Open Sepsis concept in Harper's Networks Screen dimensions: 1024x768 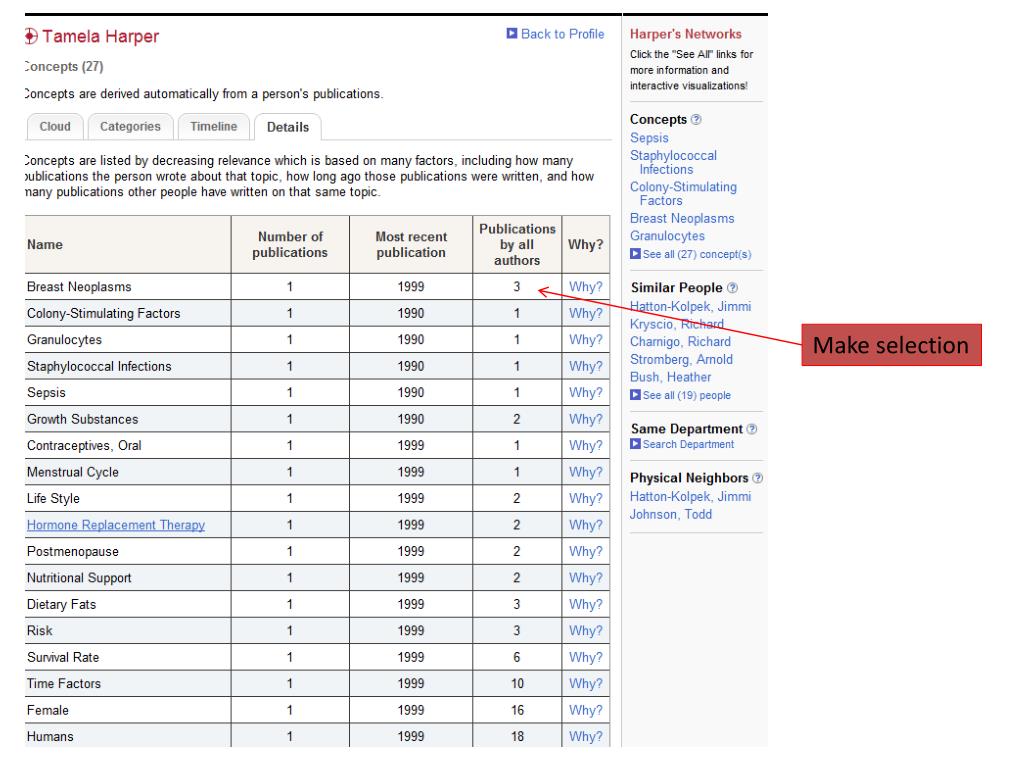pyautogui.click(x=649, y=138)
